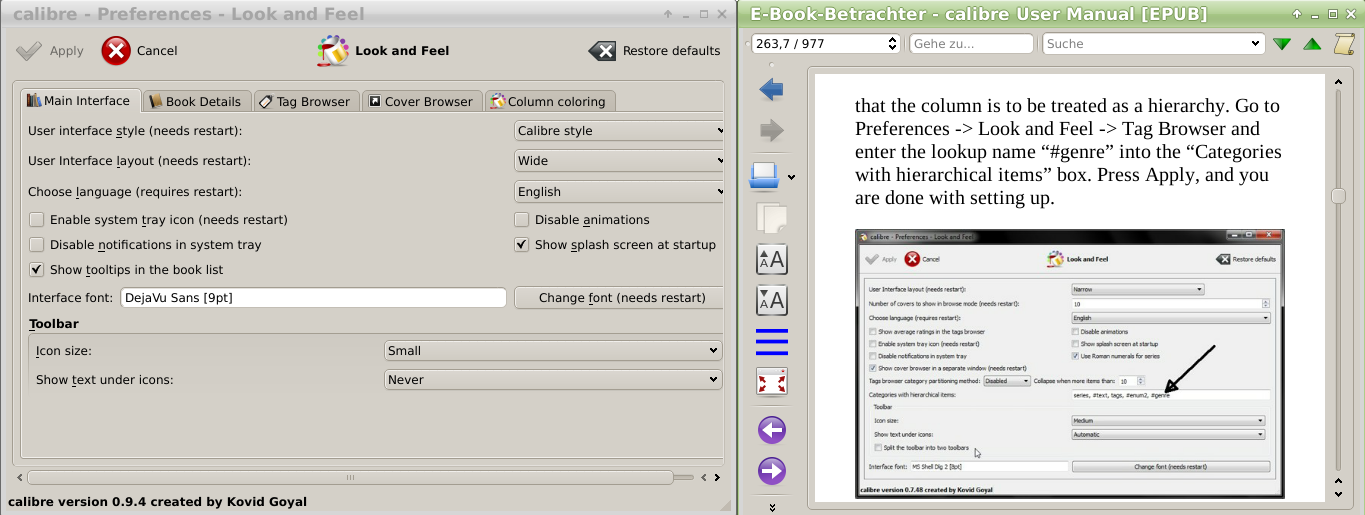Uncheck Show splash screen at startup
Image resolution: width=1365 pixels, height=515 pixels.
point(522,245)
